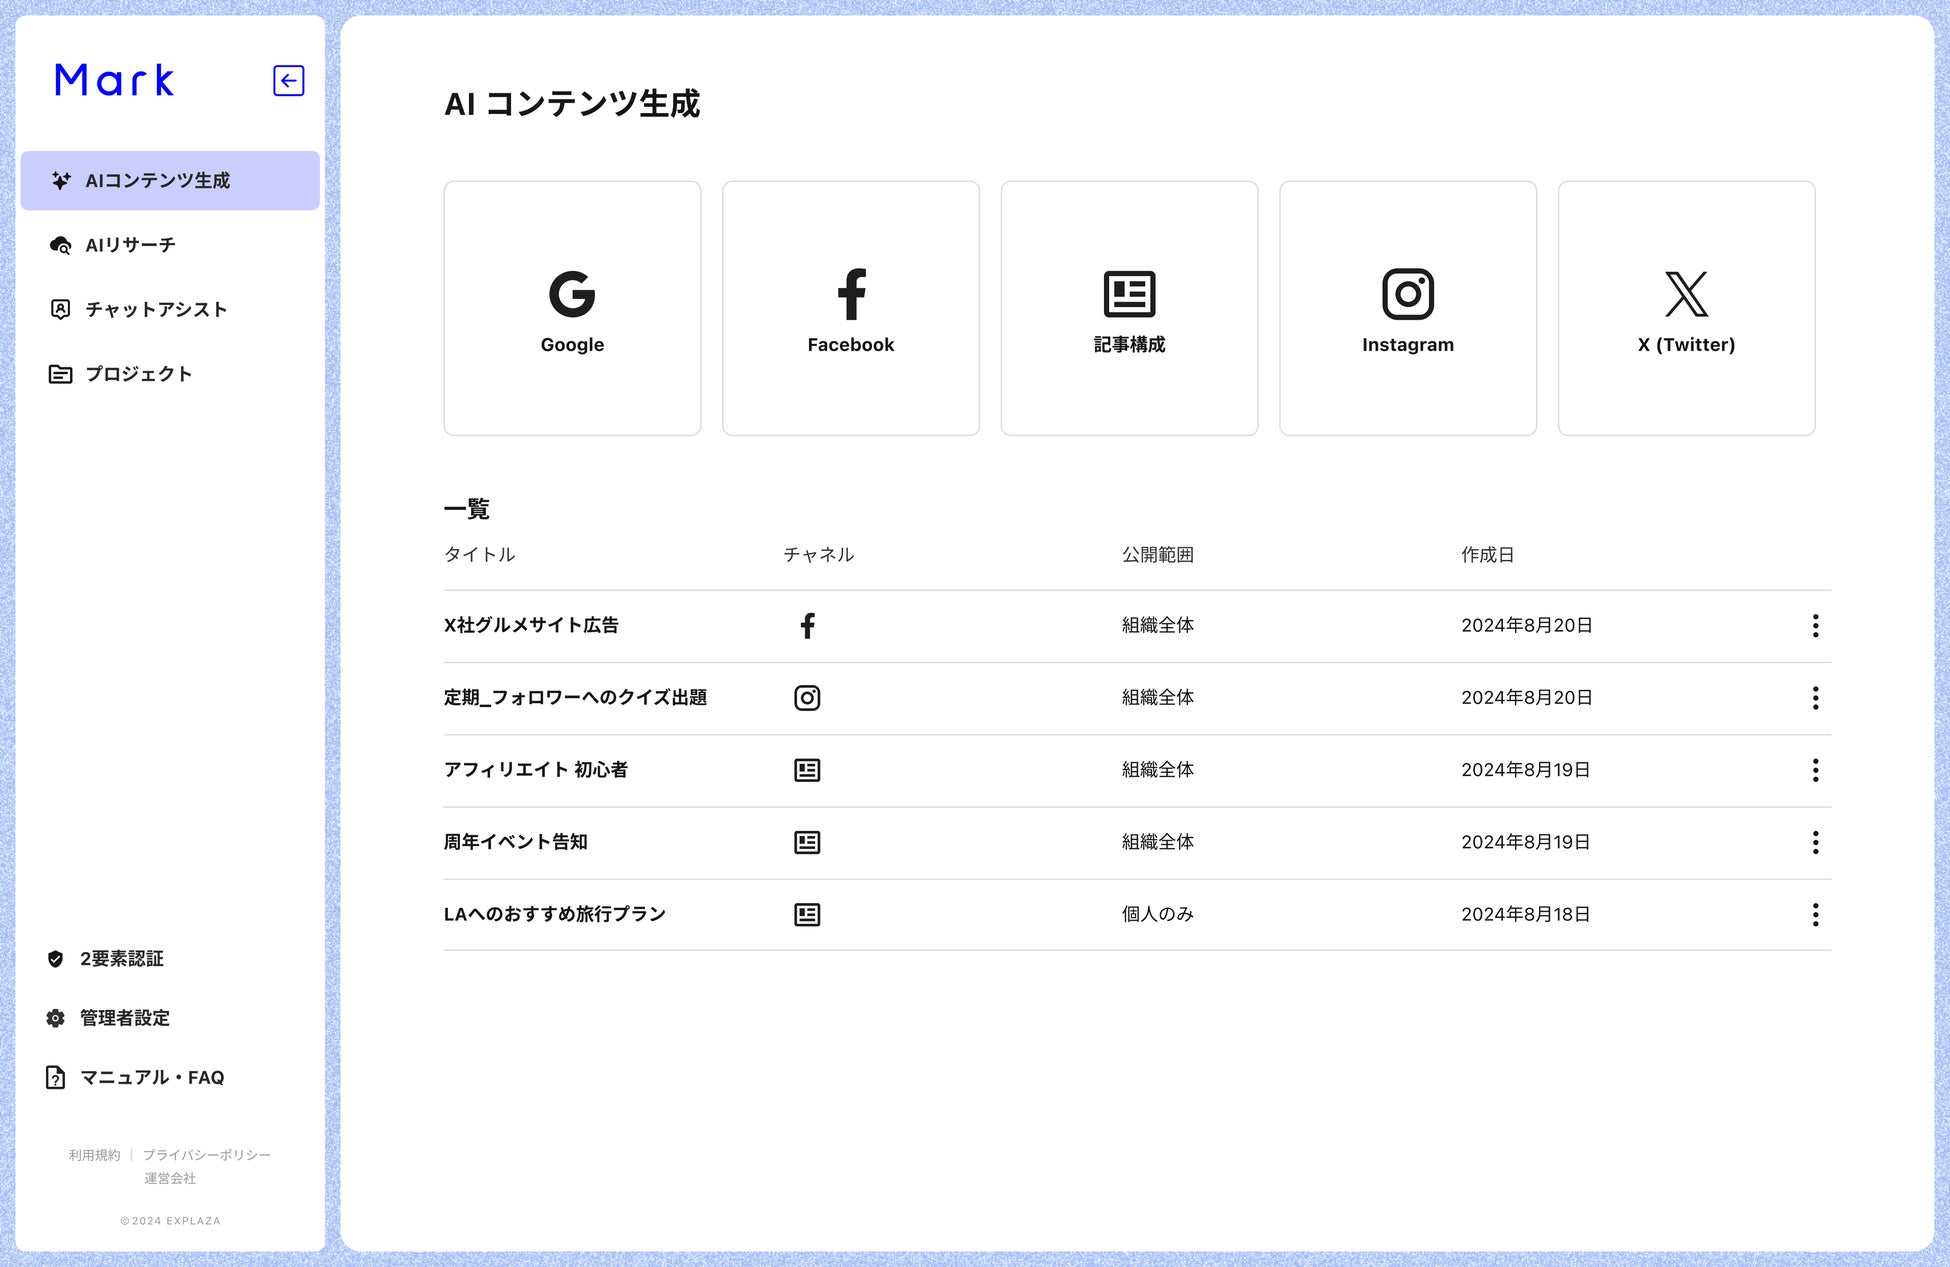Select the X (Twitter) content card

pyautogui.click(x=1686, y=308)
